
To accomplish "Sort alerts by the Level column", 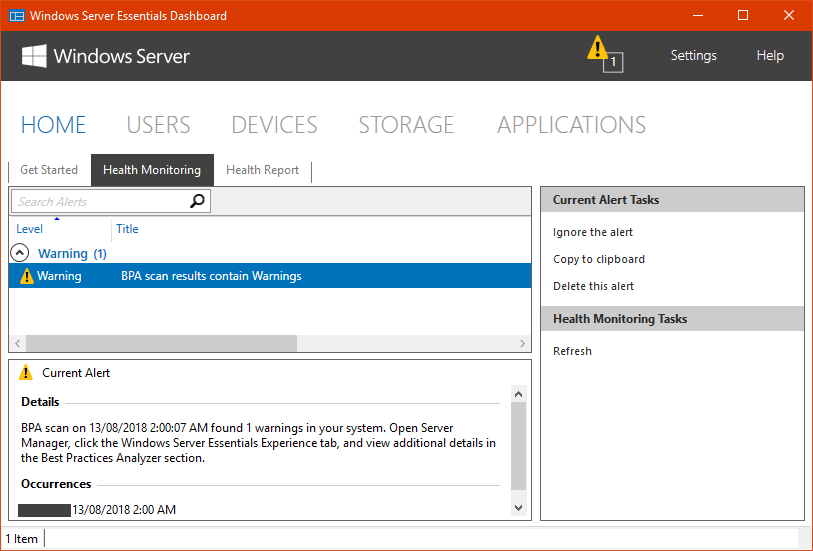I will click(x=30, y=229).
